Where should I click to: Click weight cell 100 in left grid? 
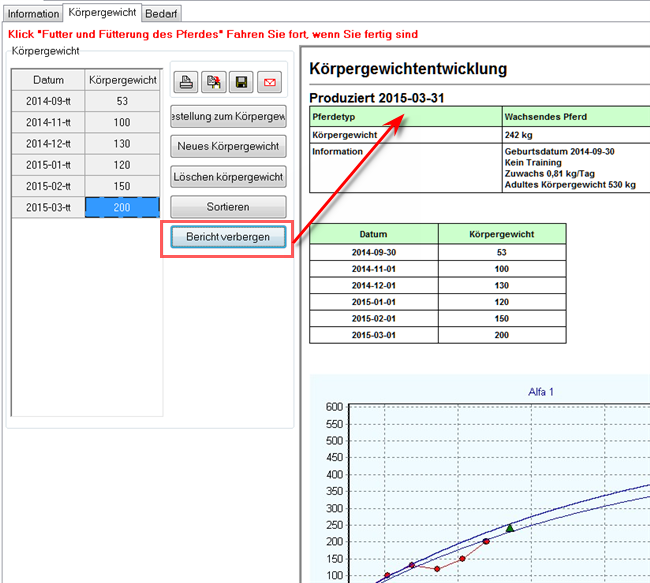[x=122, y=122]
